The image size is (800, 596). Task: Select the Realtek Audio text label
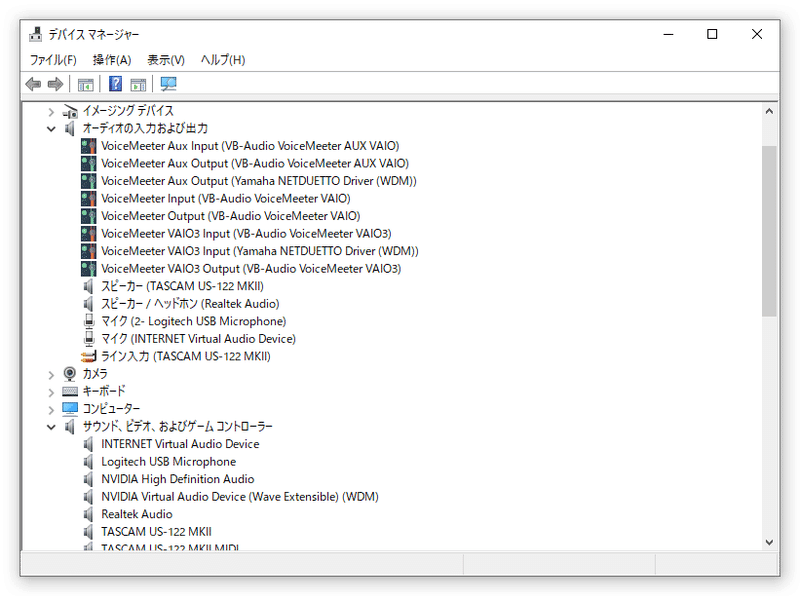[137, 514]
